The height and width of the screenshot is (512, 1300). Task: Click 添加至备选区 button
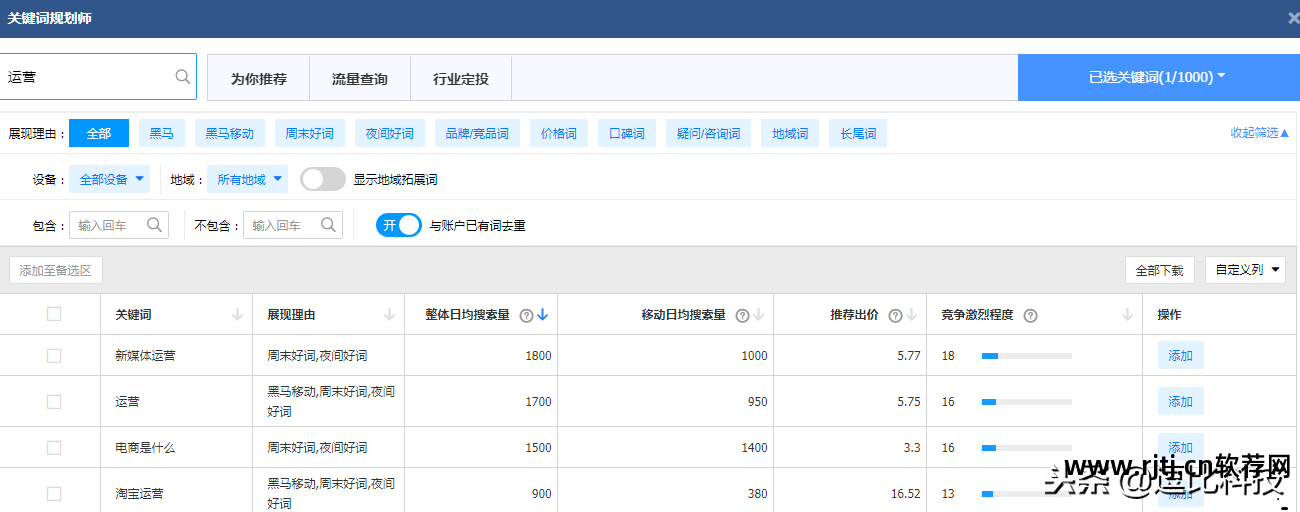pyautogui.click(x=55, y=270)
